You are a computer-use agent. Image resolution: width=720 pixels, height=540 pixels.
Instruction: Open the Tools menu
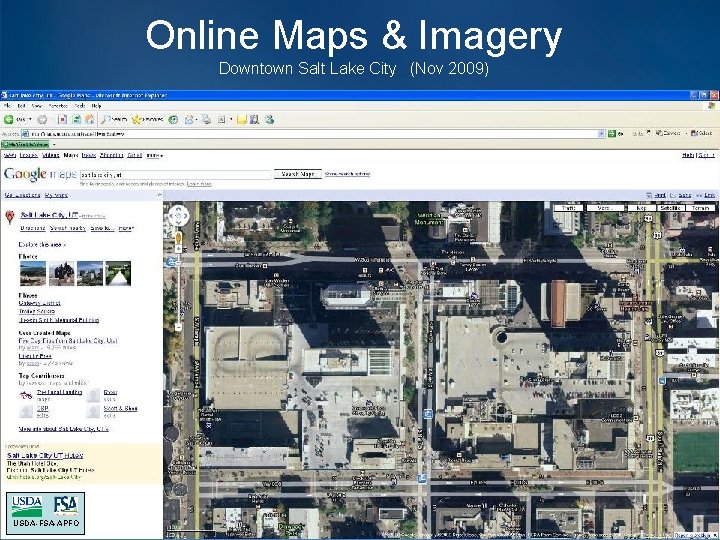click(80, 106)
